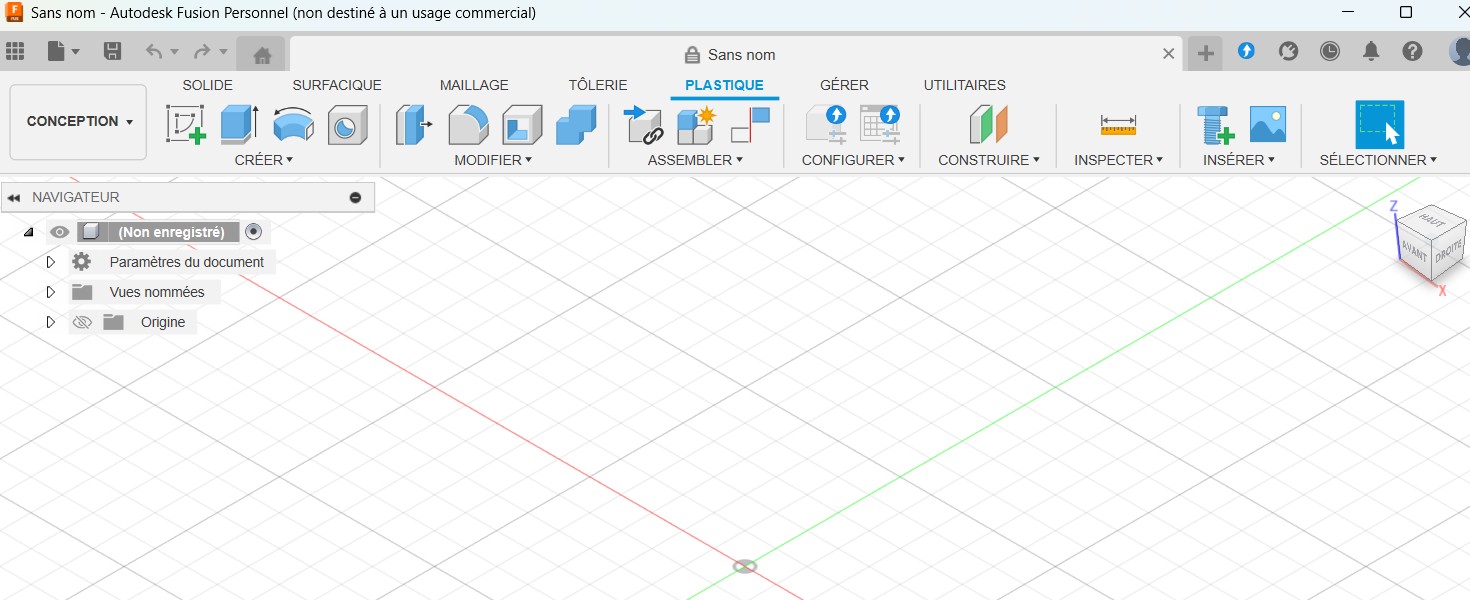
Task: Open the Job Status clock icon
Action: coord(1329,52)
